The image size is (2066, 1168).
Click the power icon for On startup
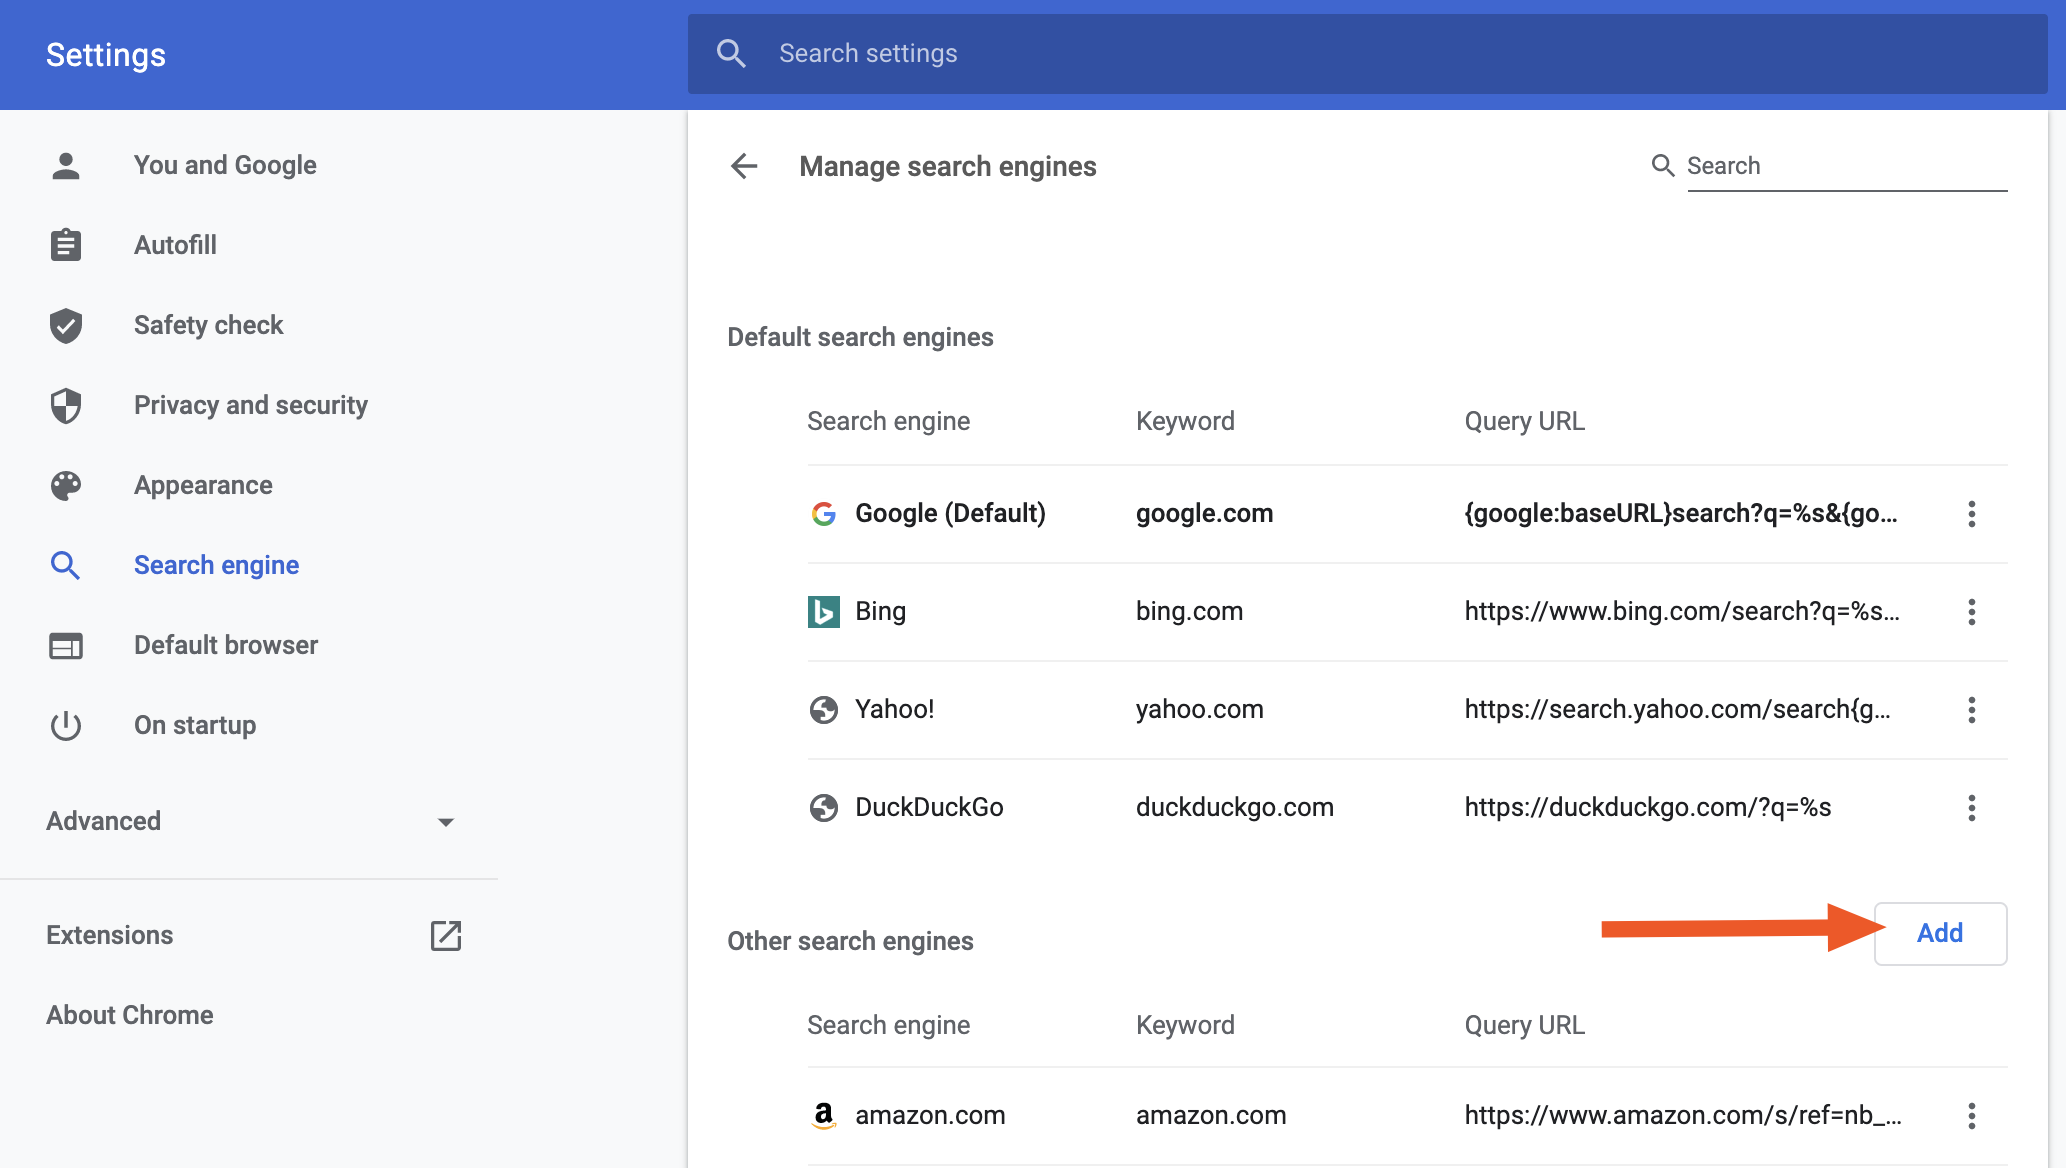click(66, 725)
